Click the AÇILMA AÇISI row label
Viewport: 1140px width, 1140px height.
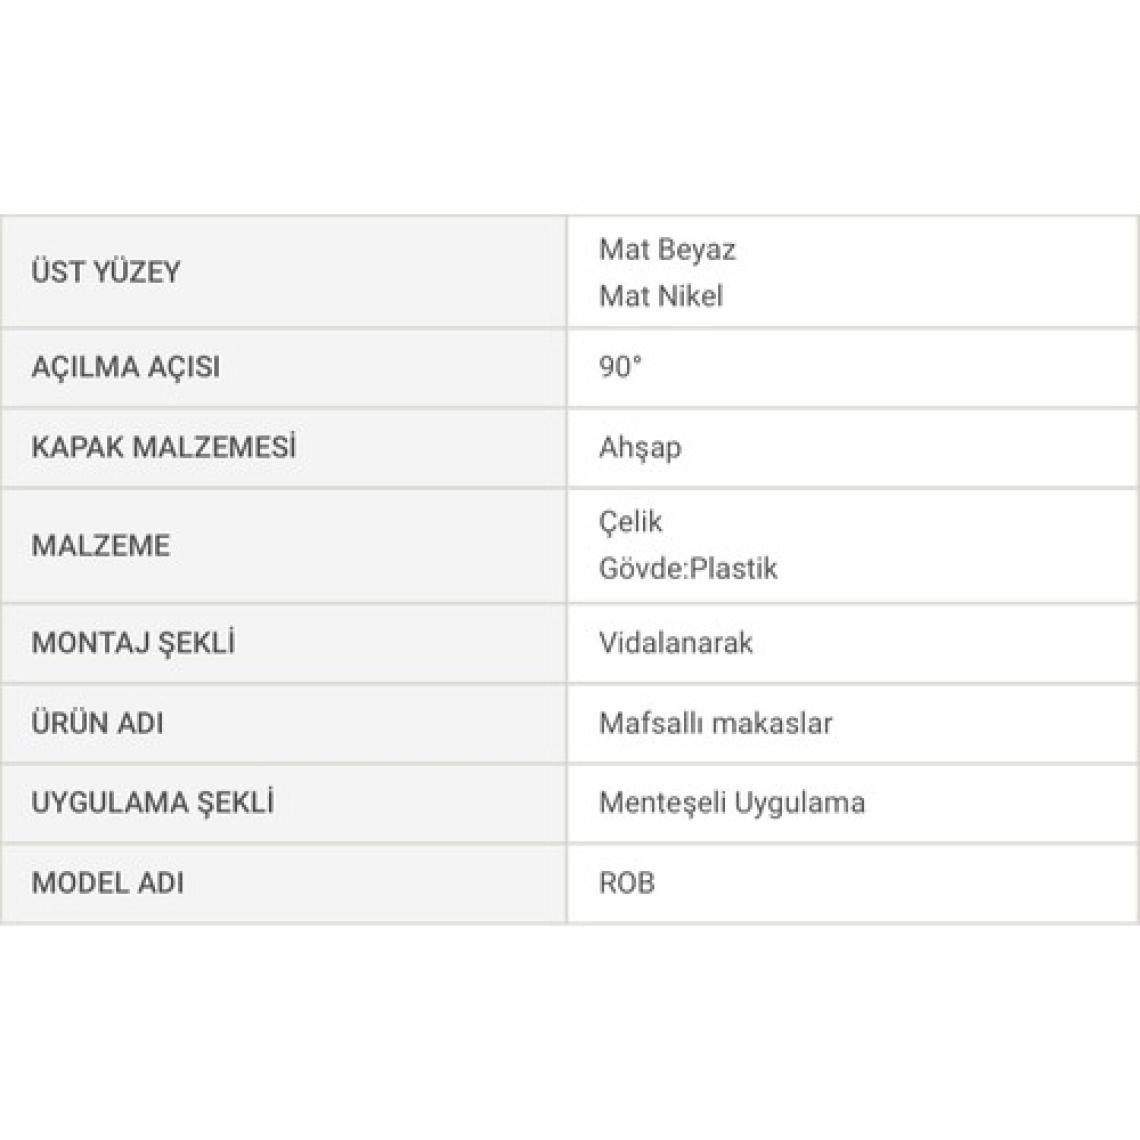(125, 367)
